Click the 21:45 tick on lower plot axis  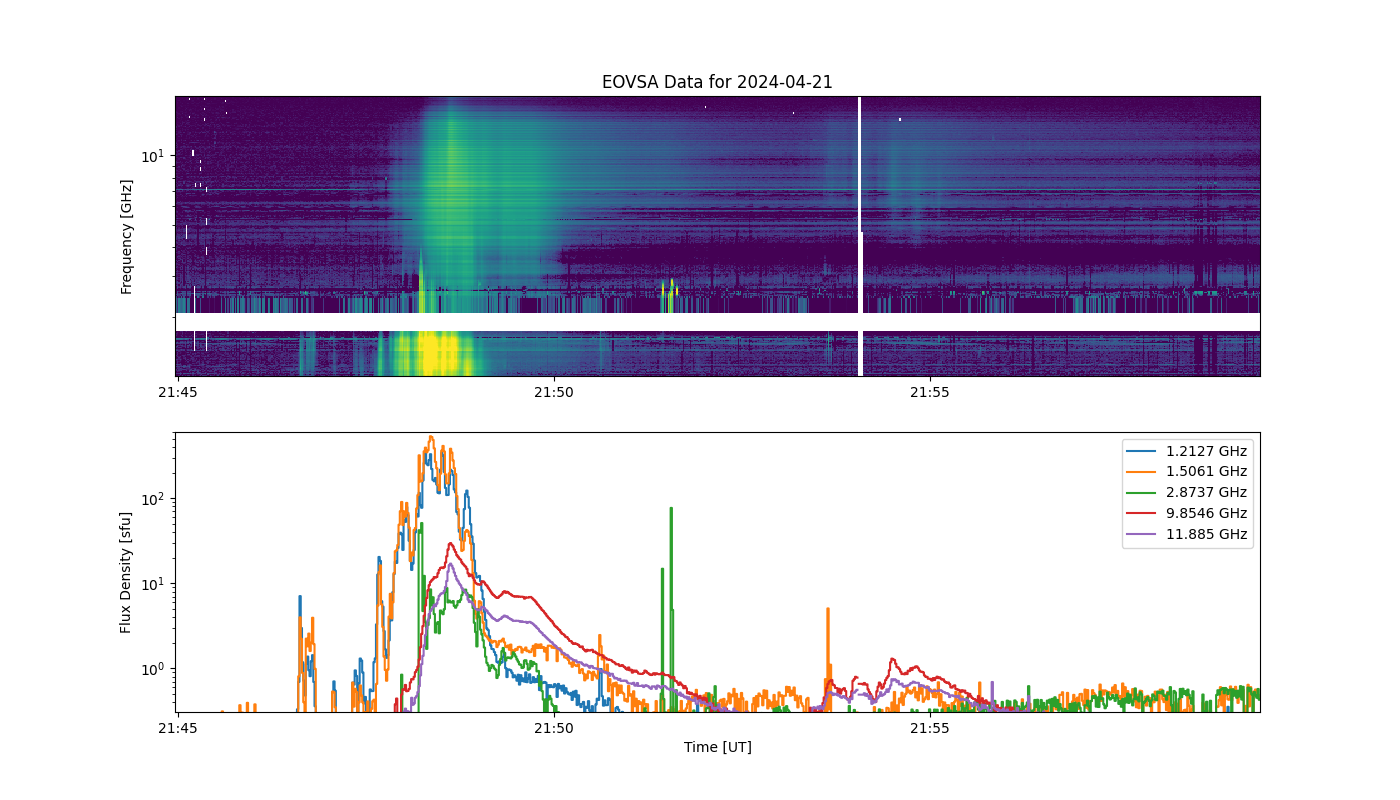[x=177, y=728]
